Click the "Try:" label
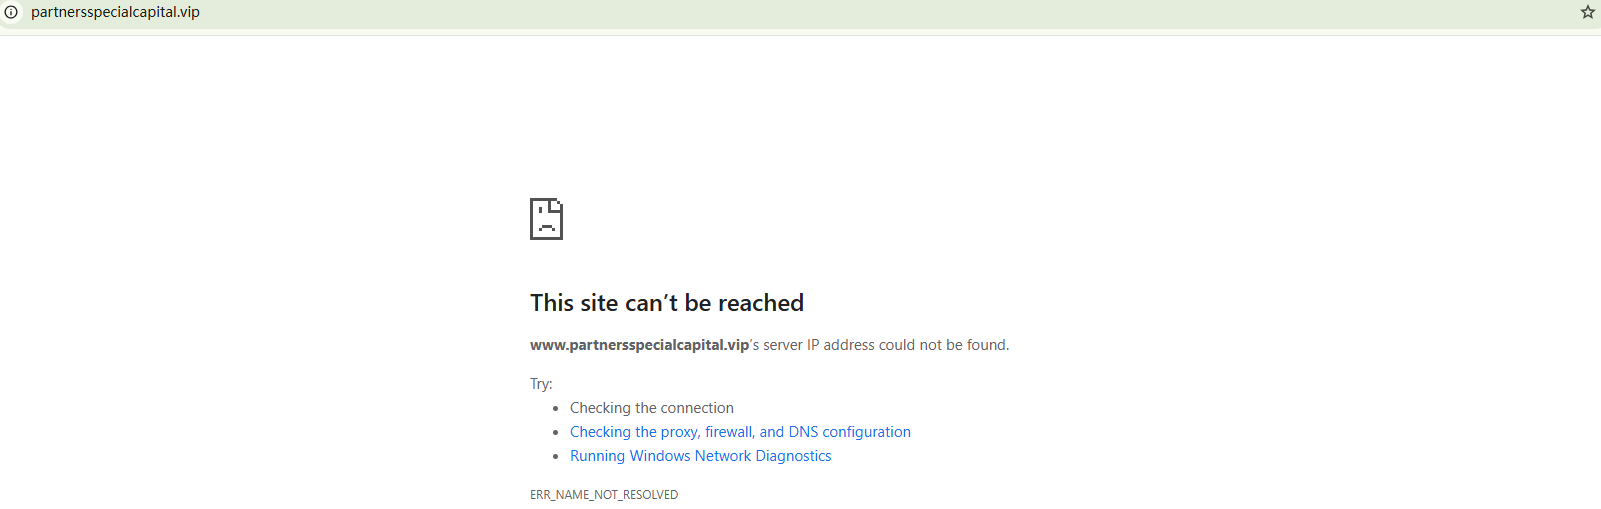 click(x=541, y=384)
